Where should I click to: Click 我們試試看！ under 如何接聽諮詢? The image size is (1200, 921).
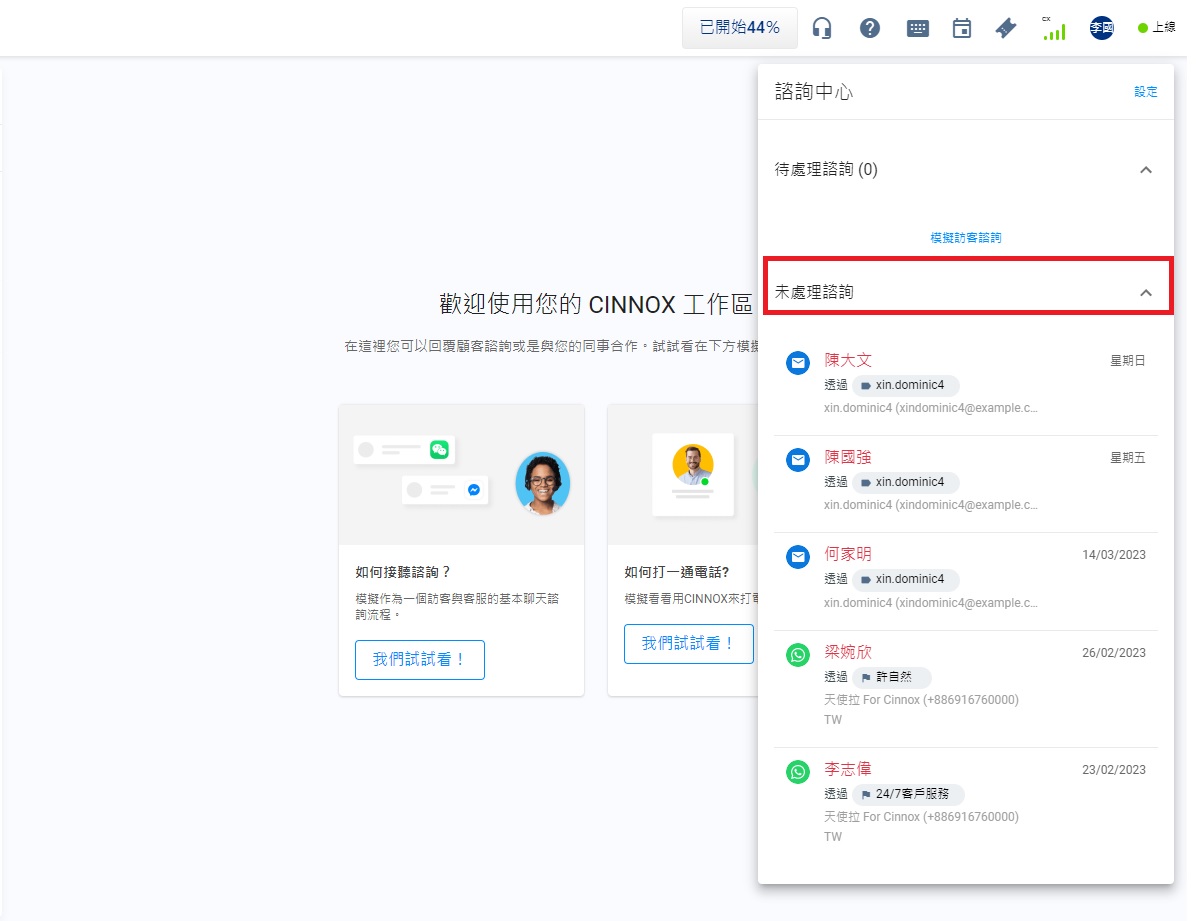click(x=420, y=660)
